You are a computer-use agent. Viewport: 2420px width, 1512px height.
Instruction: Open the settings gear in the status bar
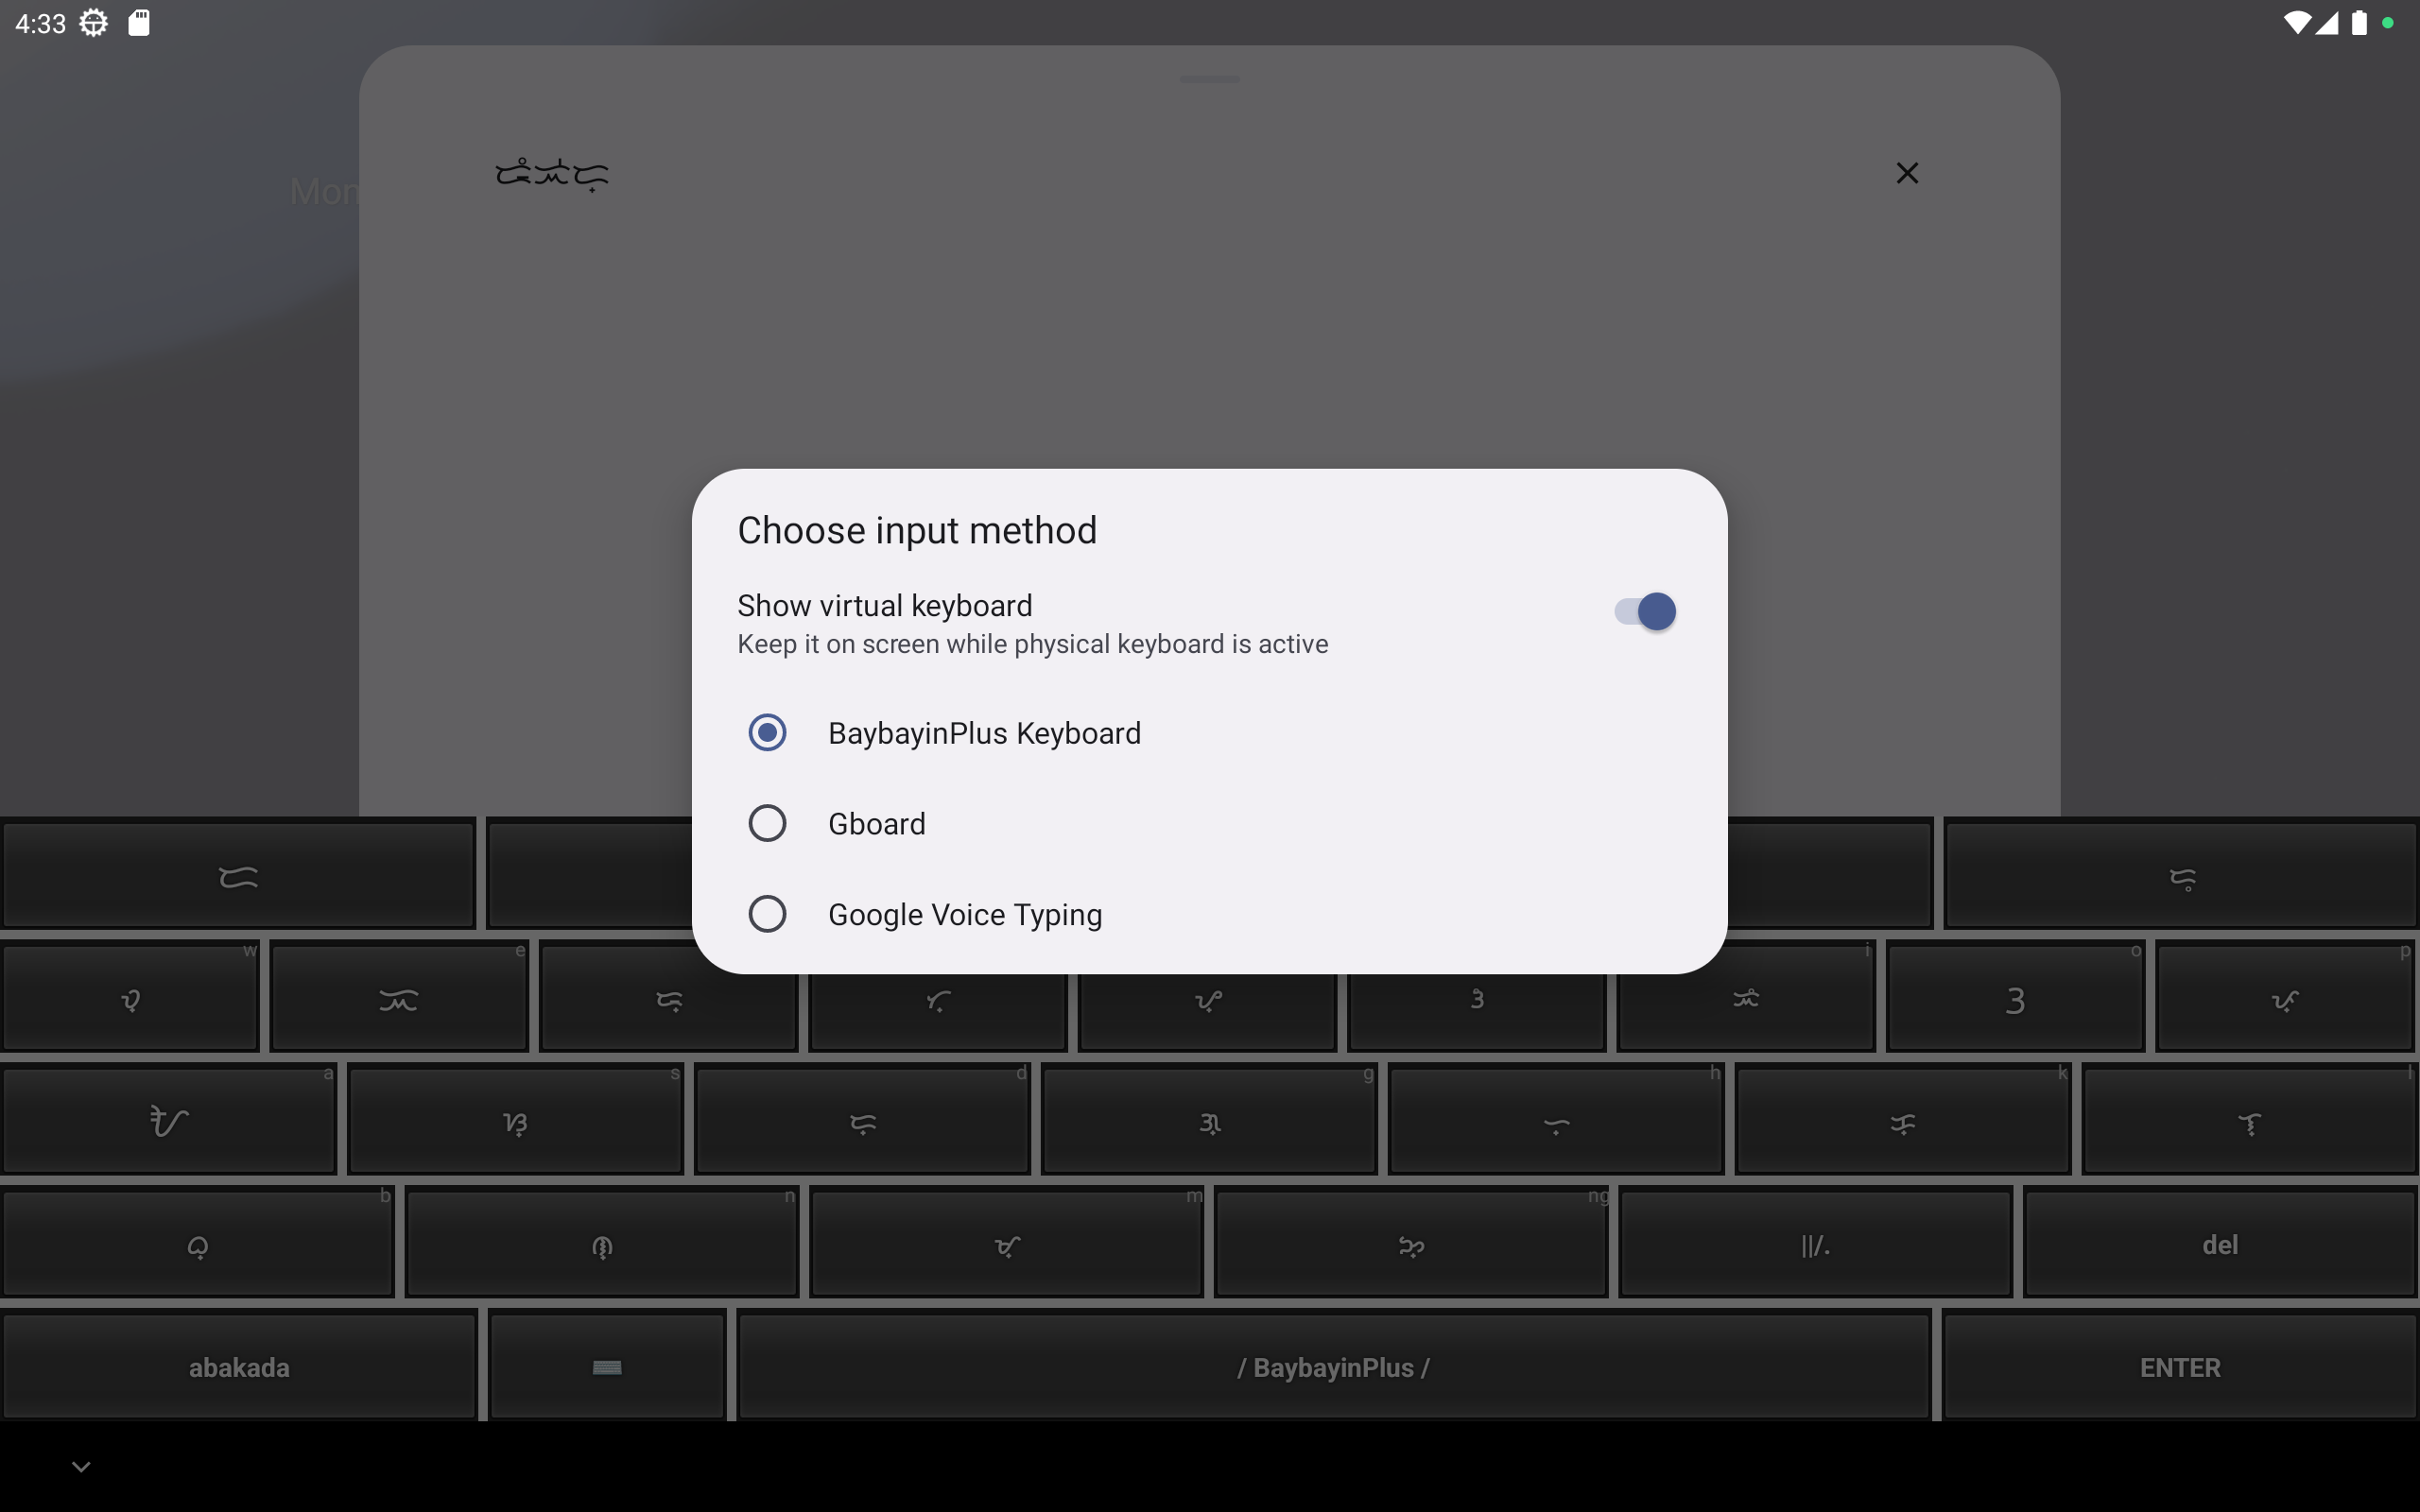(93, 22)
